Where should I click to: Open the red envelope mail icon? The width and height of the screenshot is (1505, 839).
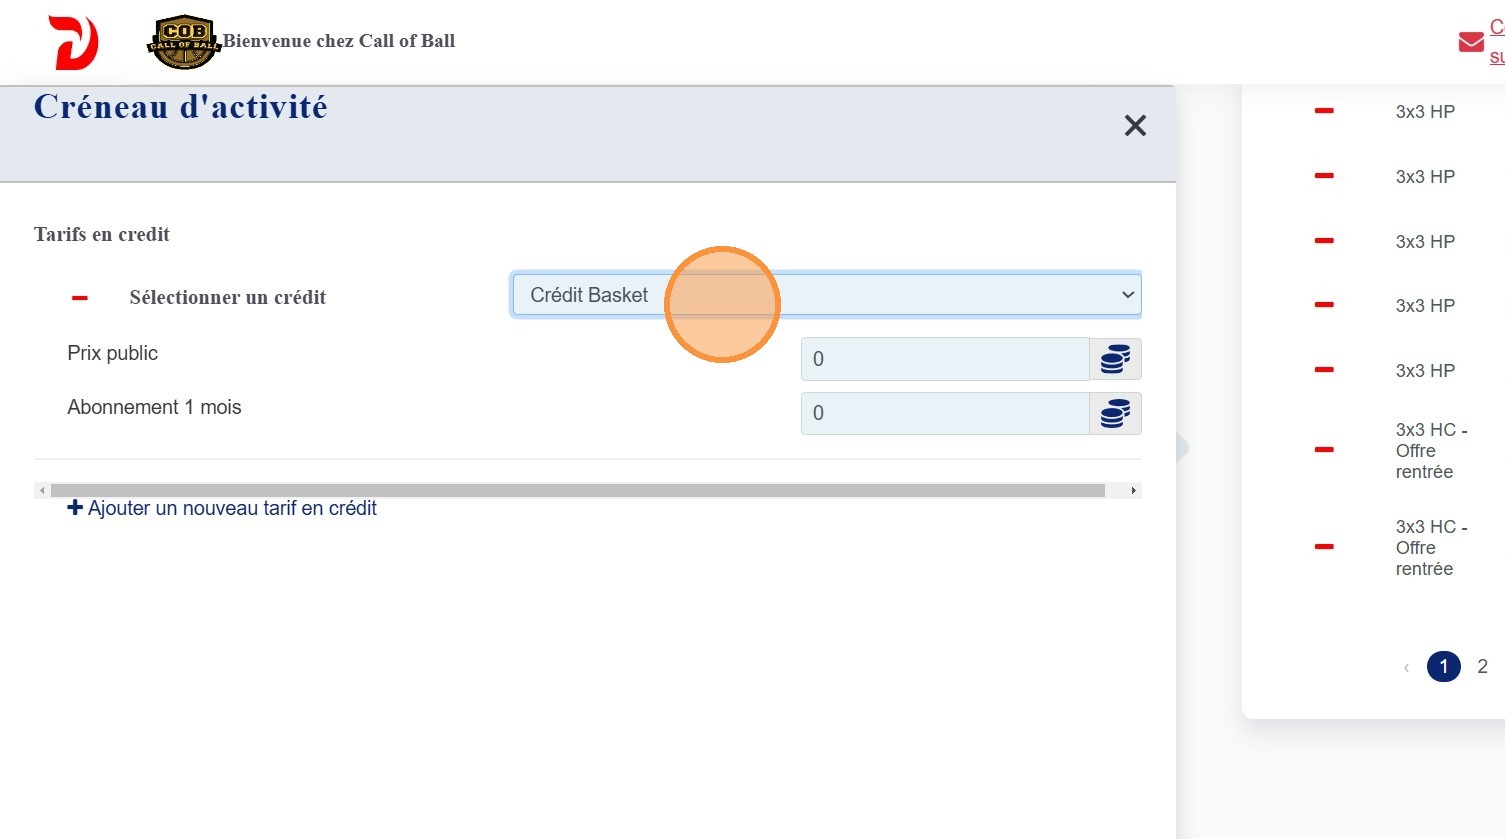click(1470, 42)
